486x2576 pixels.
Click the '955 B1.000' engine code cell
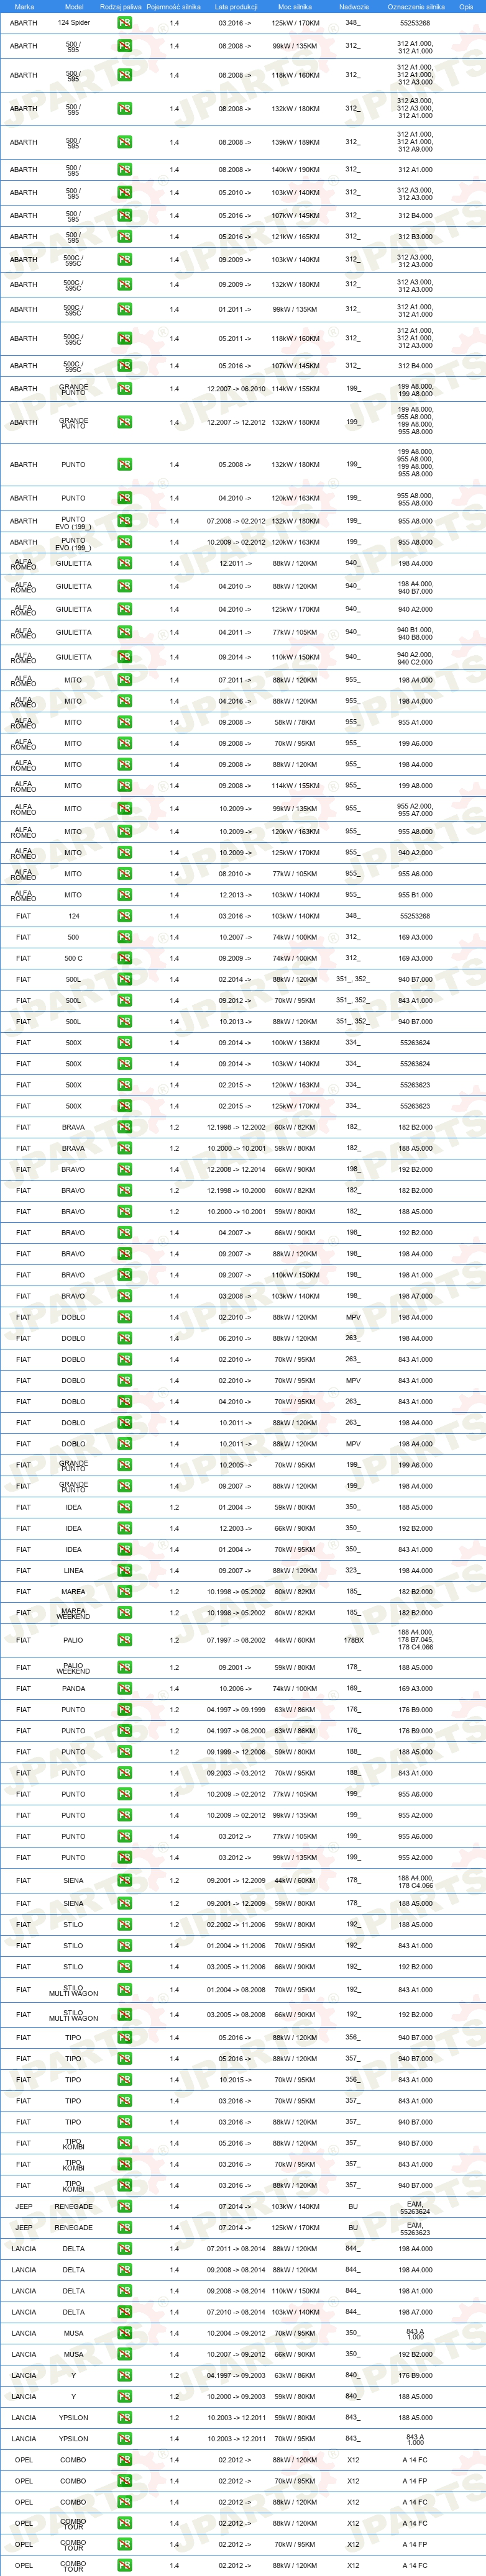coord(415,895)
